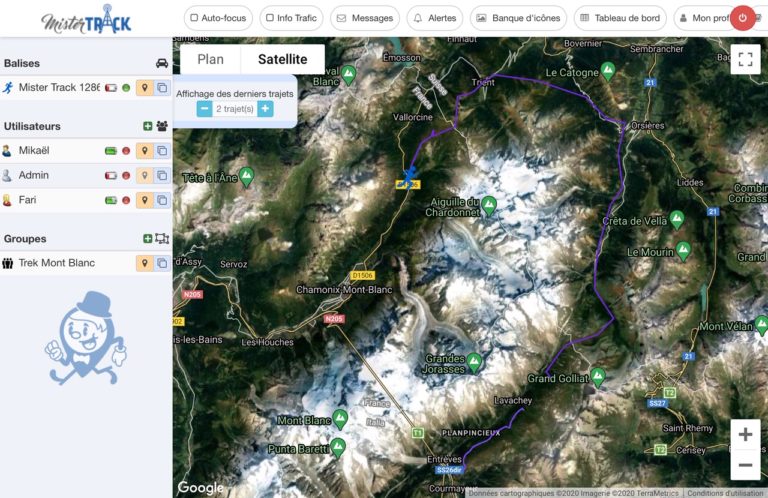Locate Mikaël on the map with the pin icon
The width and height of the screenshot is (768, 498).
click(144, 151)
